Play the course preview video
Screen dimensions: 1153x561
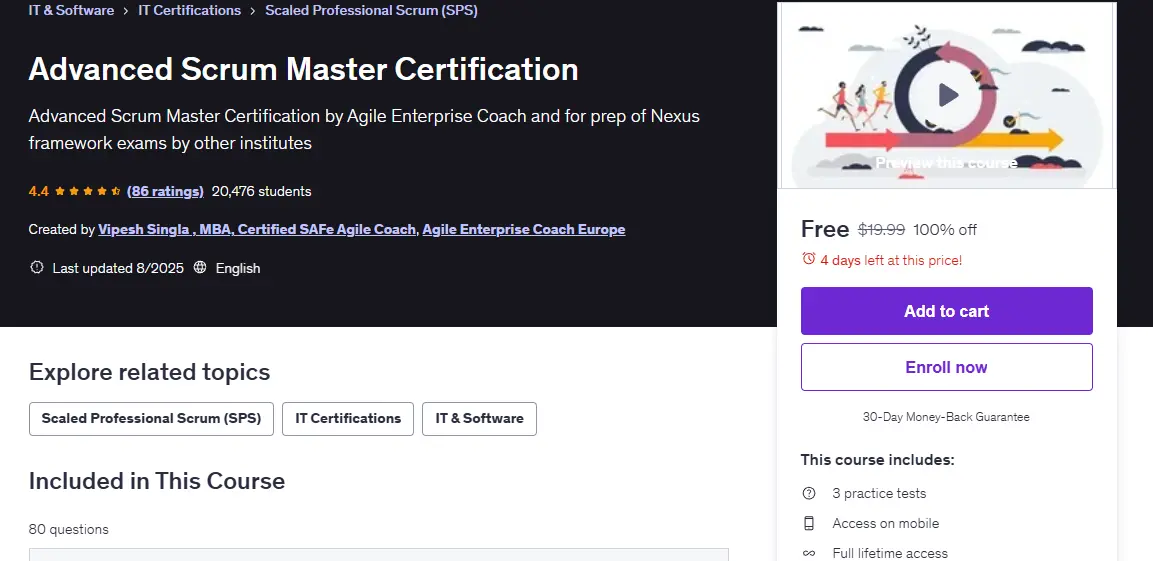(947, 95)
